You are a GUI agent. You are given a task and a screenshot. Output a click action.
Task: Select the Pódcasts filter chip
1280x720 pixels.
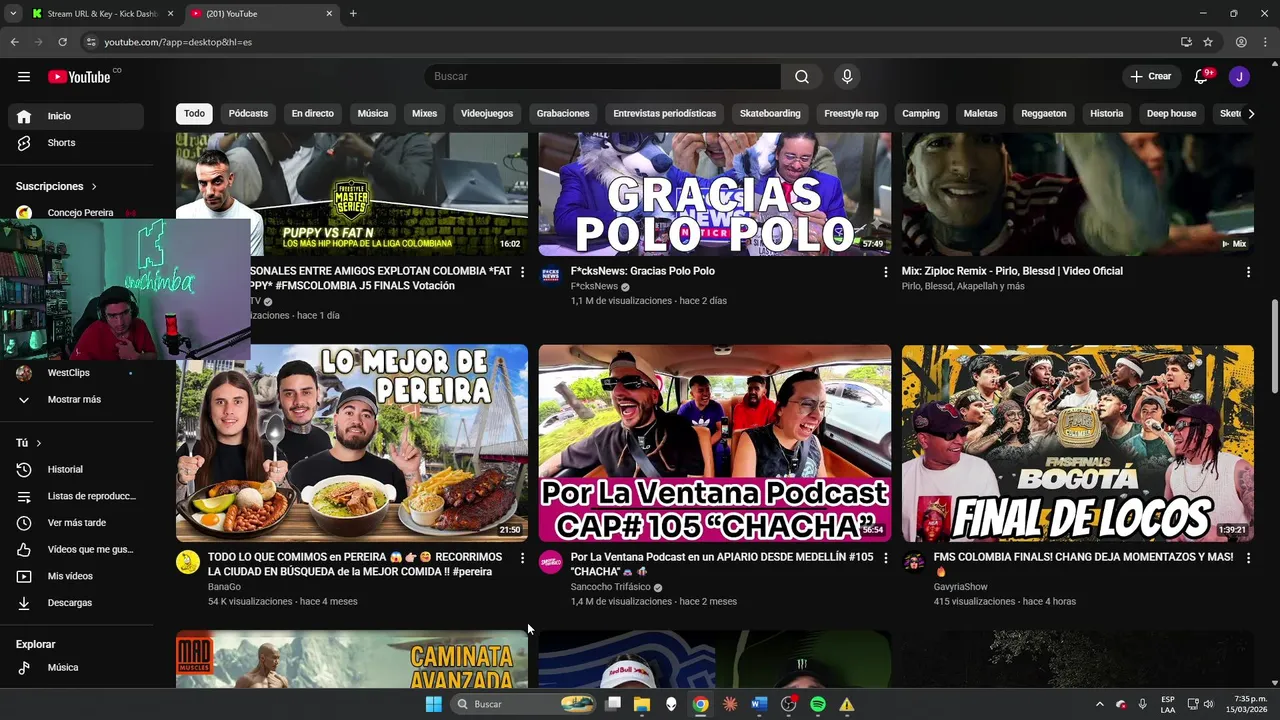coord(248,114)
